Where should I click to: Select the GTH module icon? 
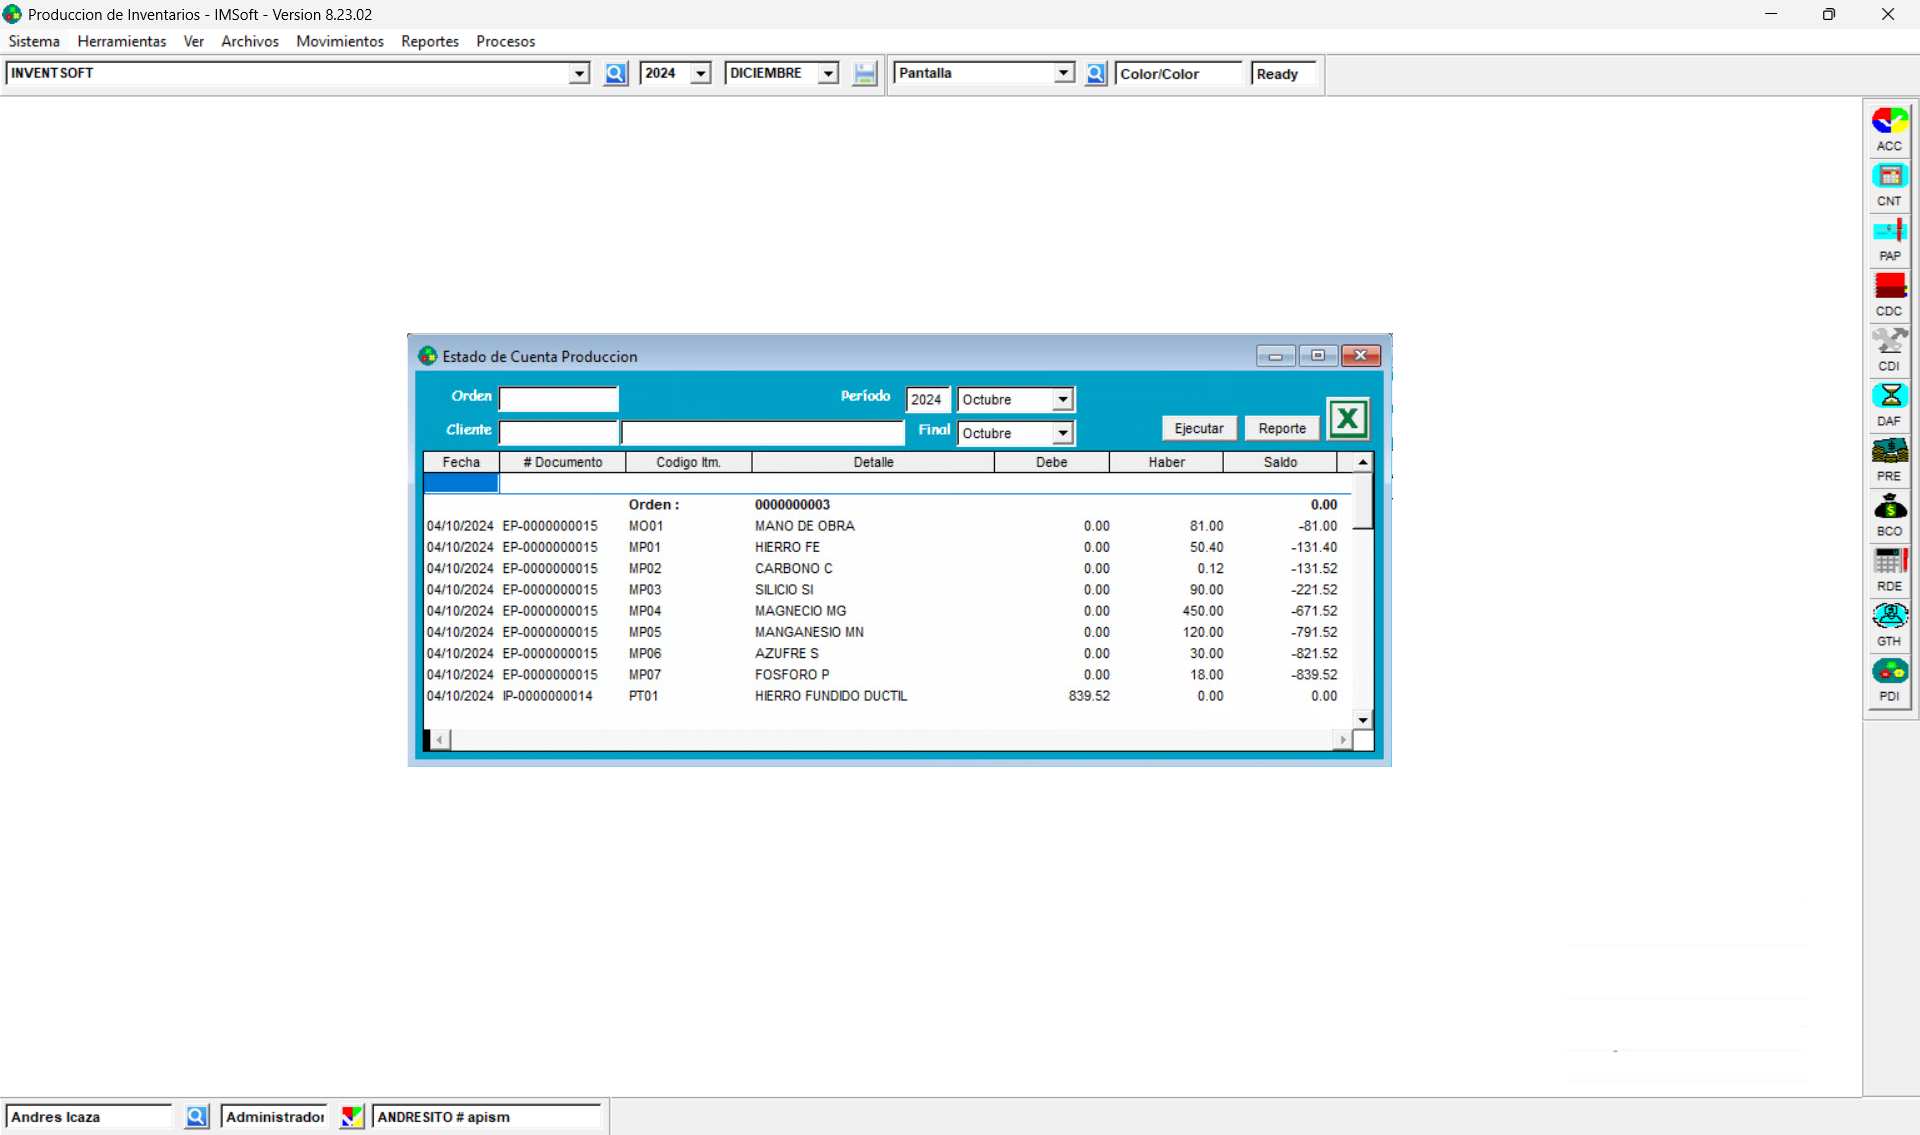point(1889,618)
